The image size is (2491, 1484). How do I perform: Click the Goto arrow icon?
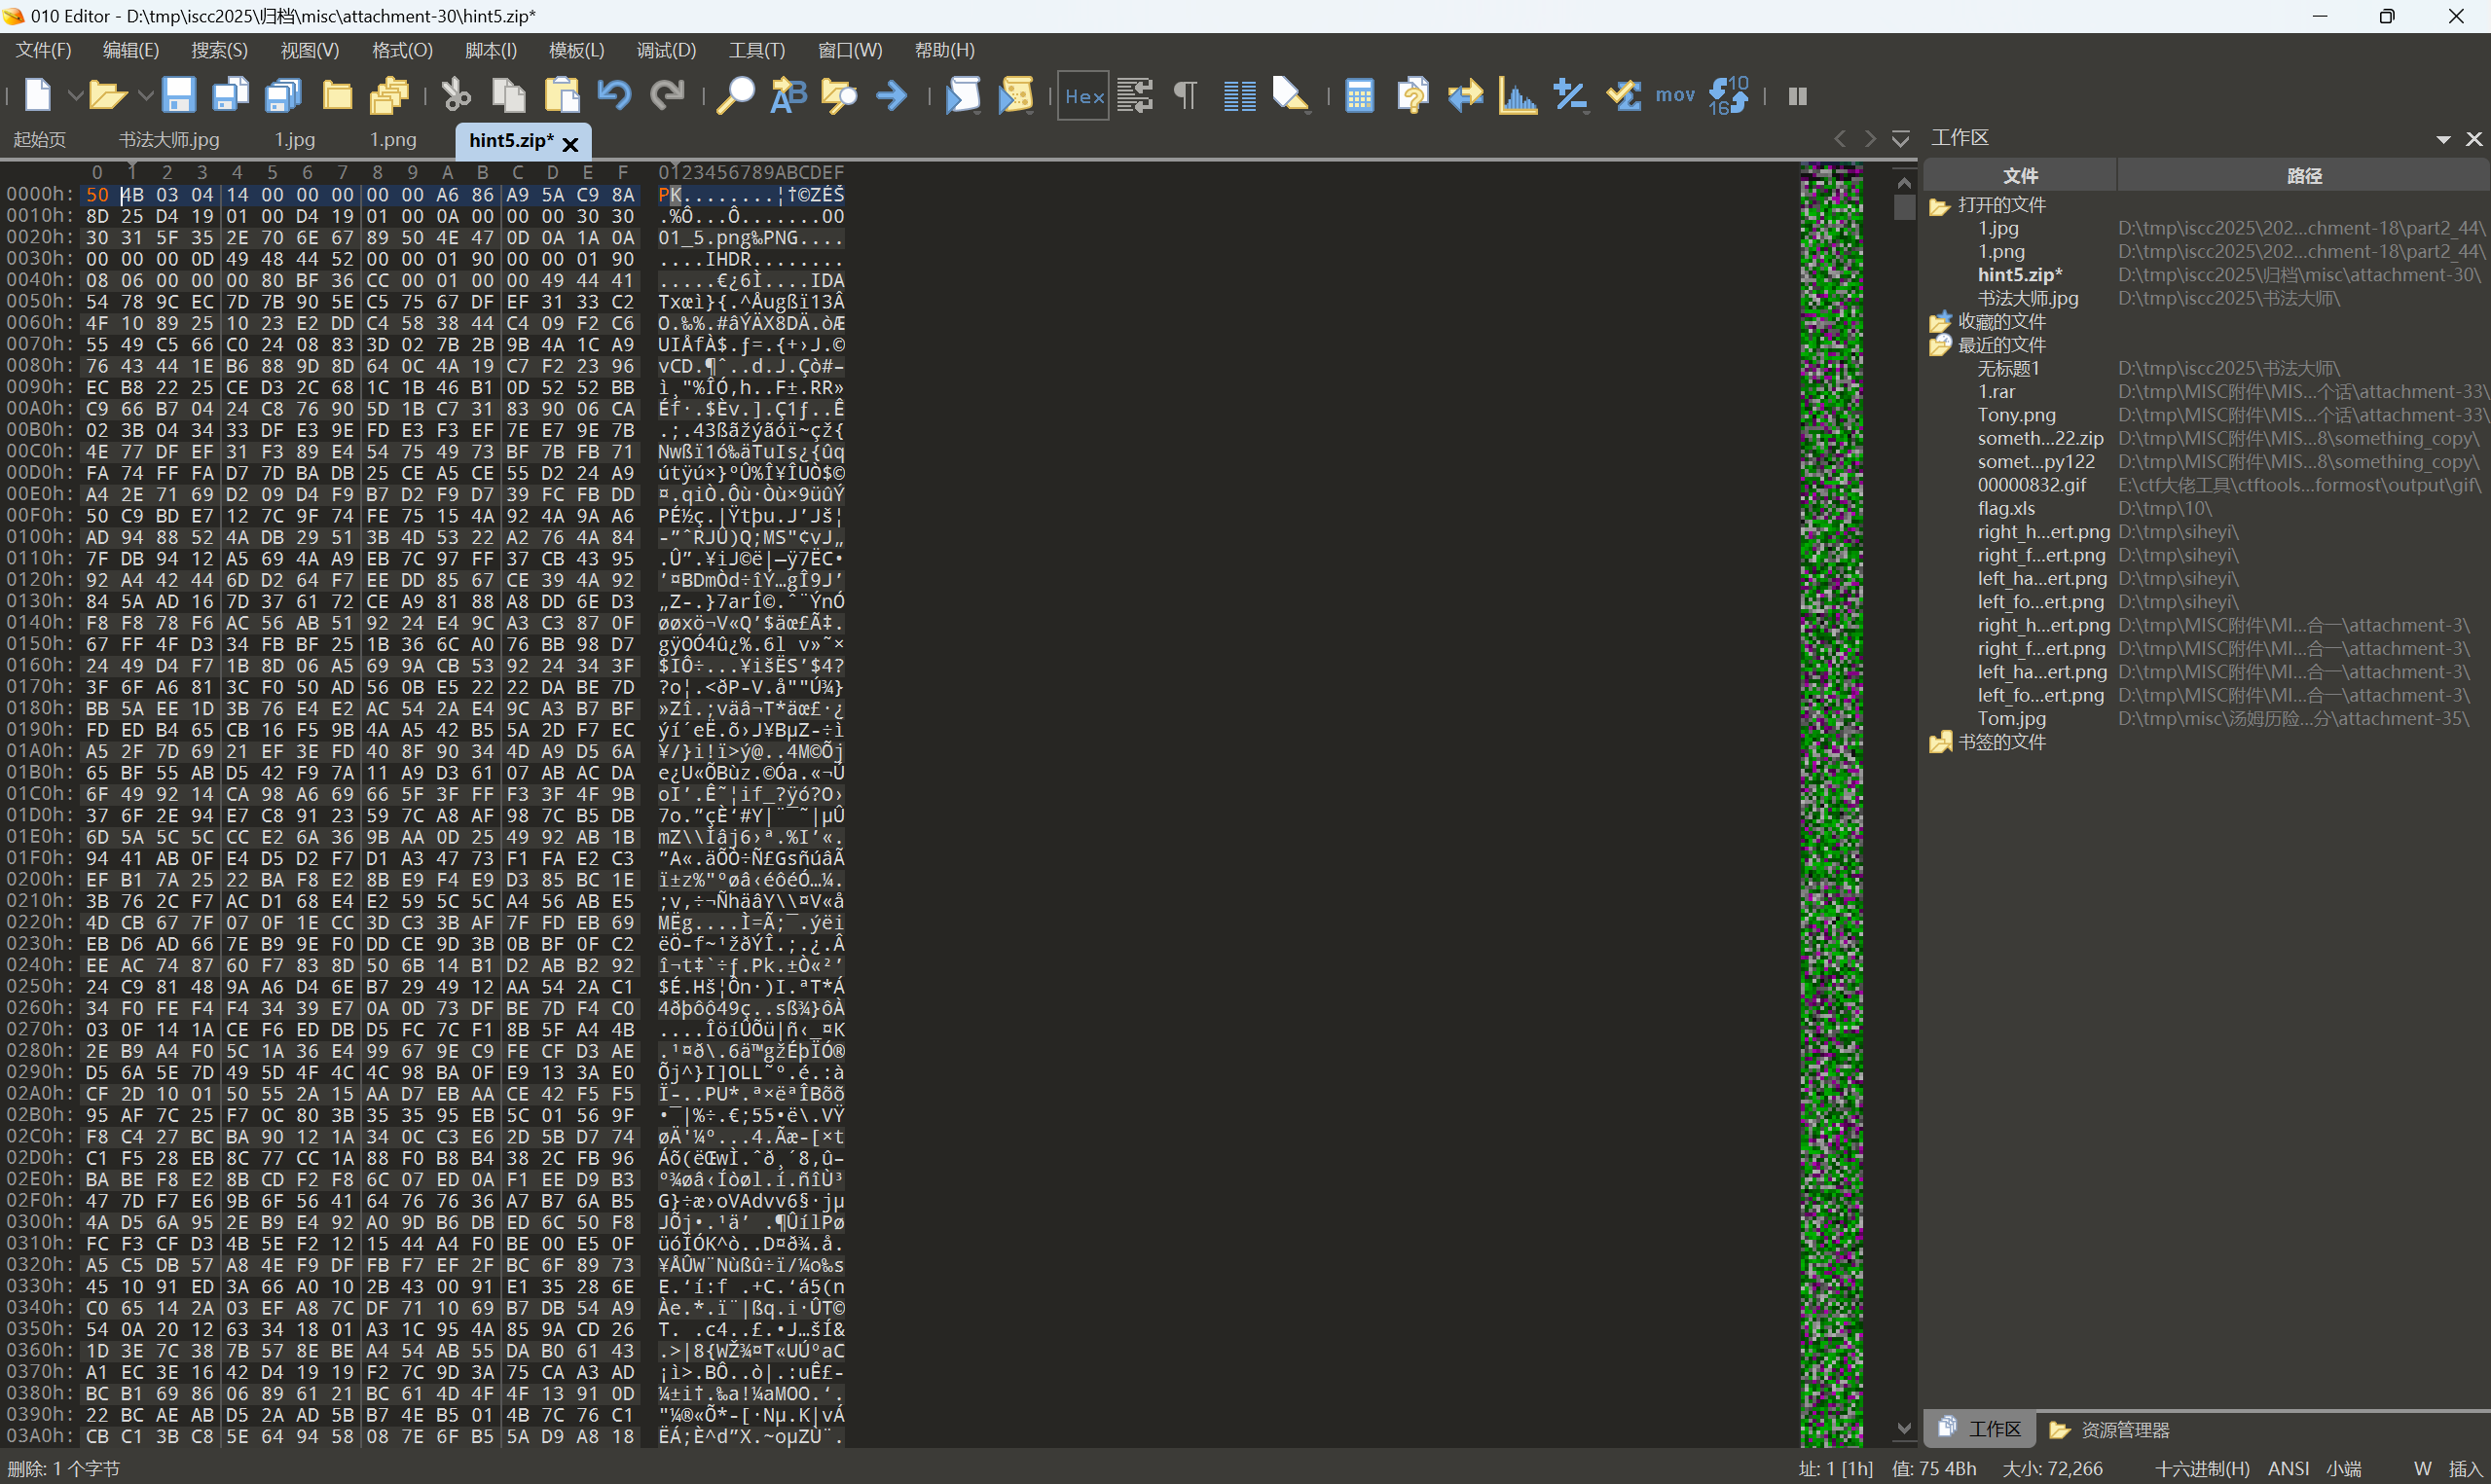pos(891,96)
